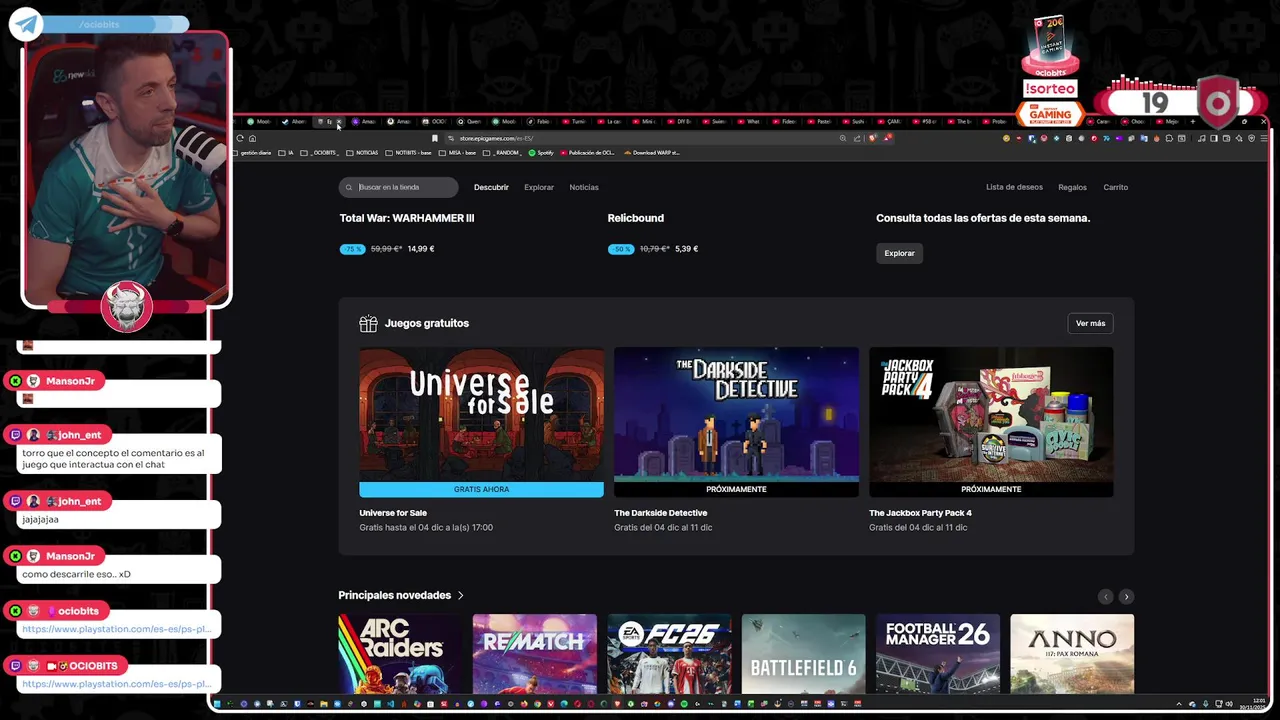The height and width of the screenshot is (720, 1280).
Task: Click the music note icon in the browser toolbar
Action: point(1202,138)
